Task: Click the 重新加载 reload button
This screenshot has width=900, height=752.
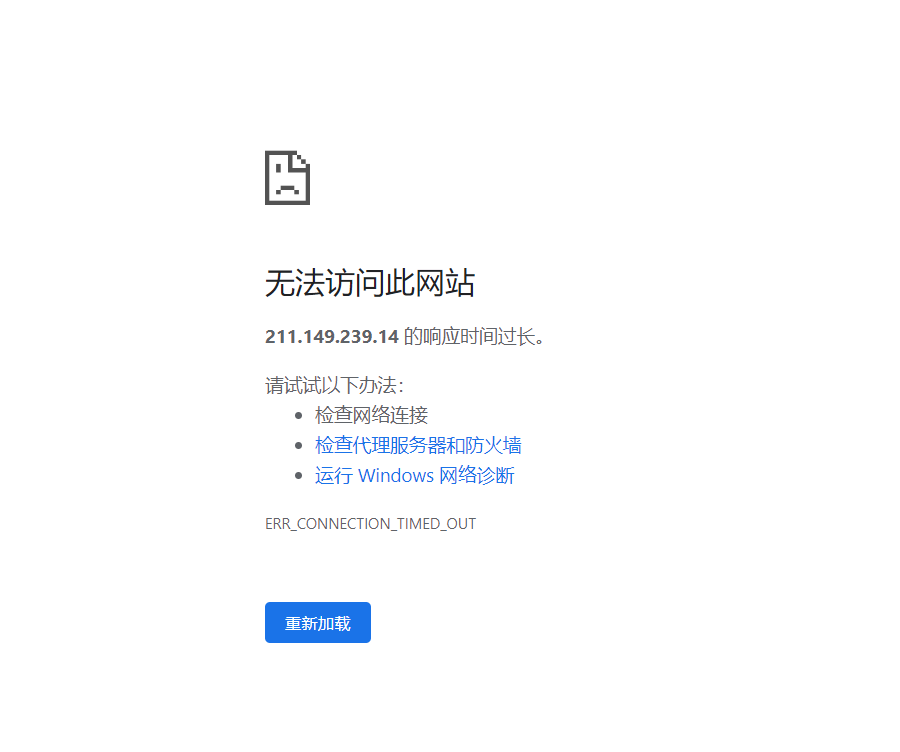Action: tap(317, 622)
